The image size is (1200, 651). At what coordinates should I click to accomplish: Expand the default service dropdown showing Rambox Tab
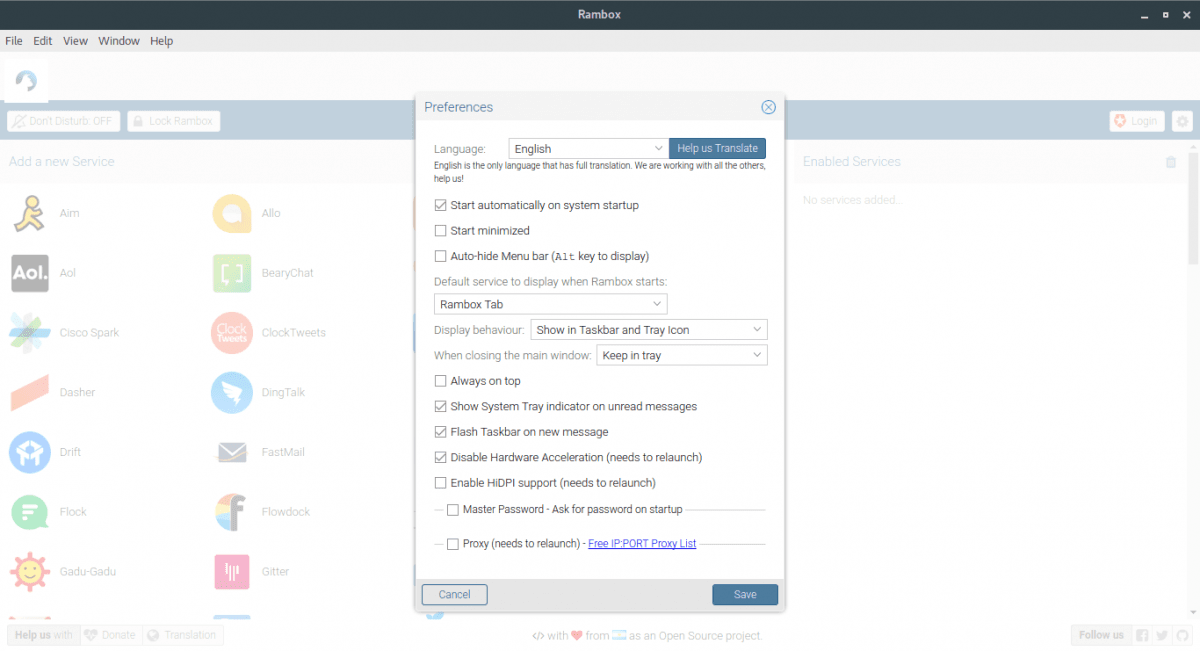[x=551, y=304]
